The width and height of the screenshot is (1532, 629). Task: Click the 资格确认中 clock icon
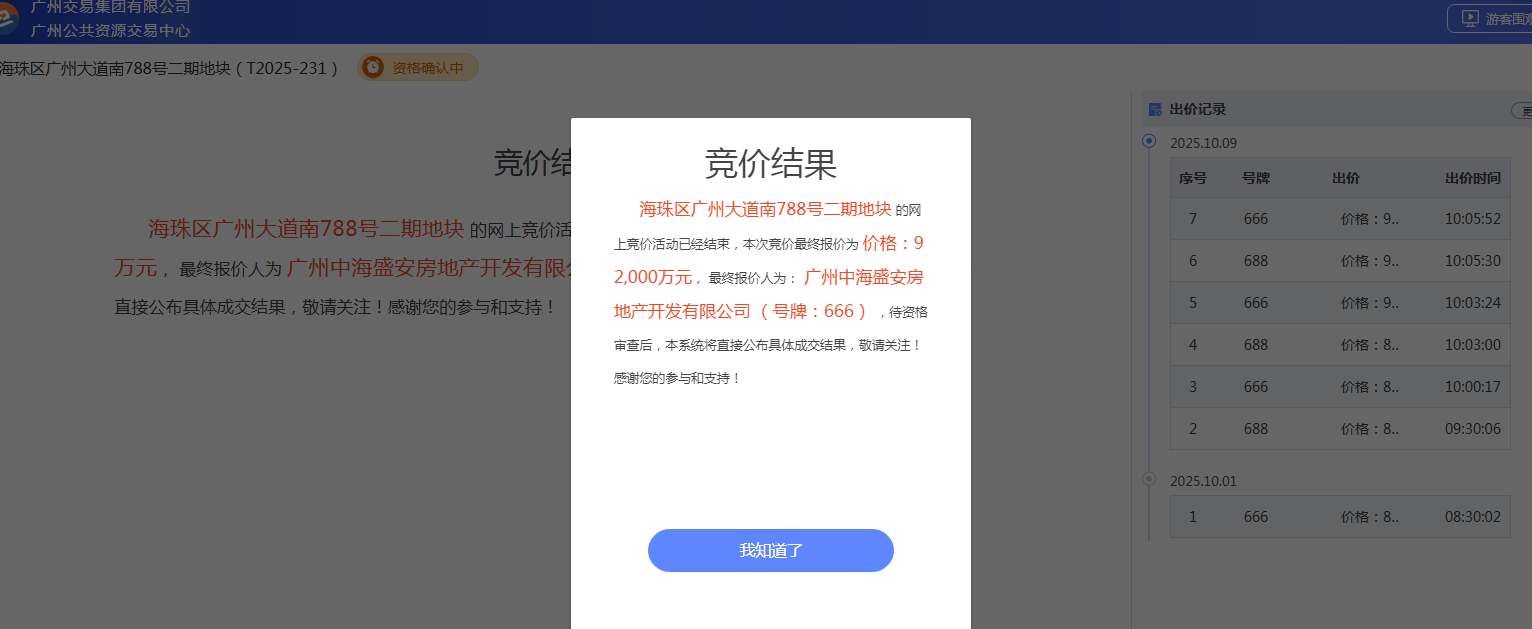pyautogui.click(x=373, y=67)
